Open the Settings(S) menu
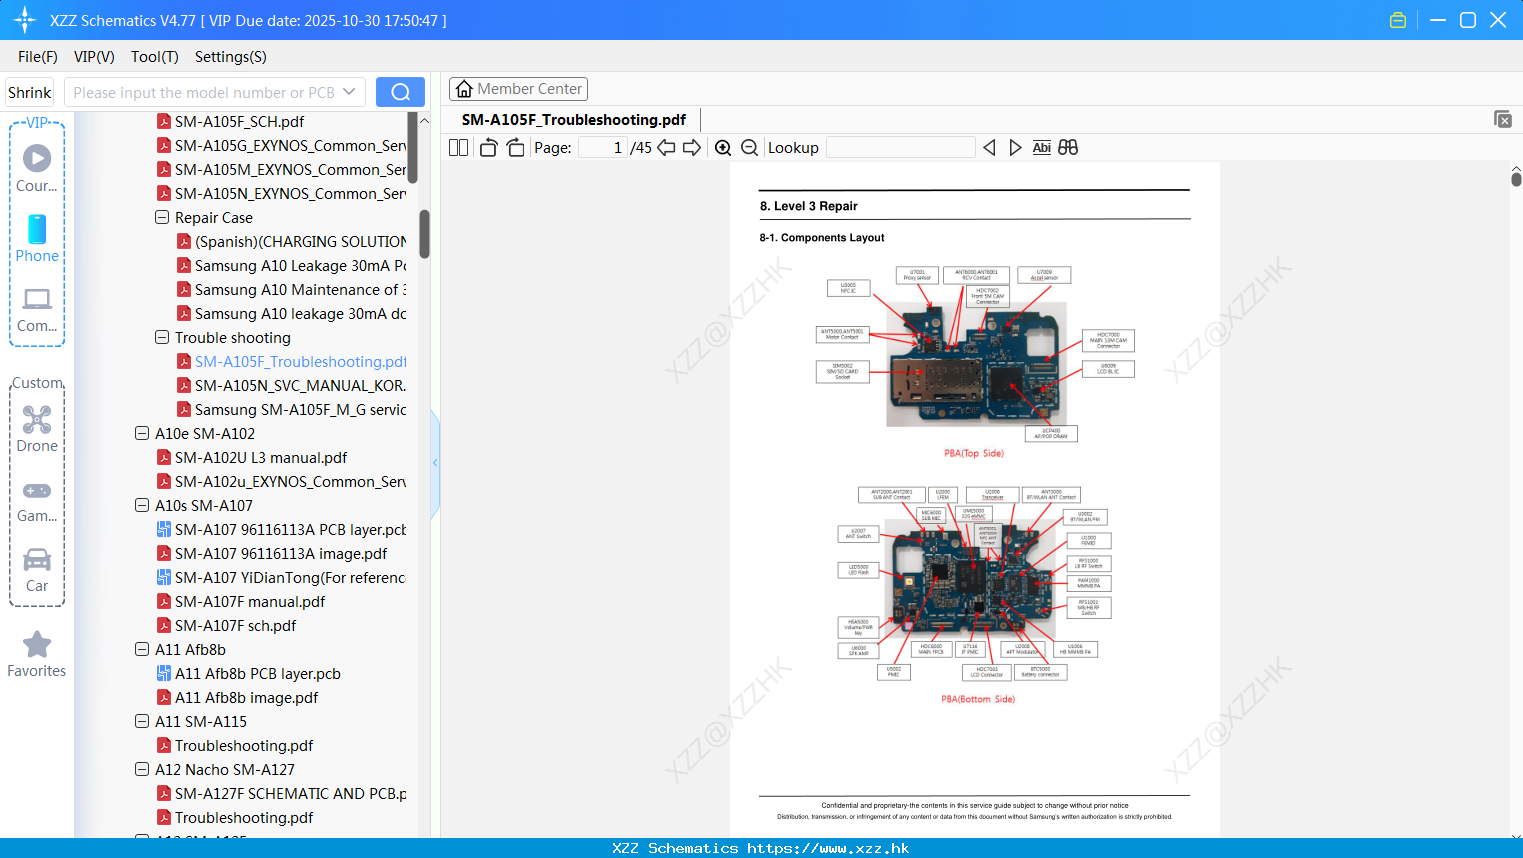 click(231, 57)
